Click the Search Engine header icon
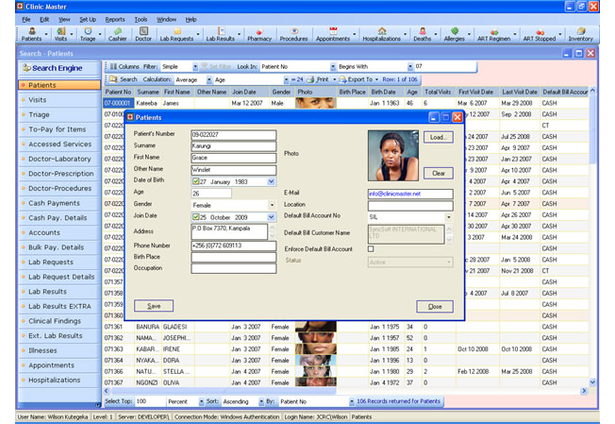The height and width of the screenshot is (424, 615). [27, 68]
